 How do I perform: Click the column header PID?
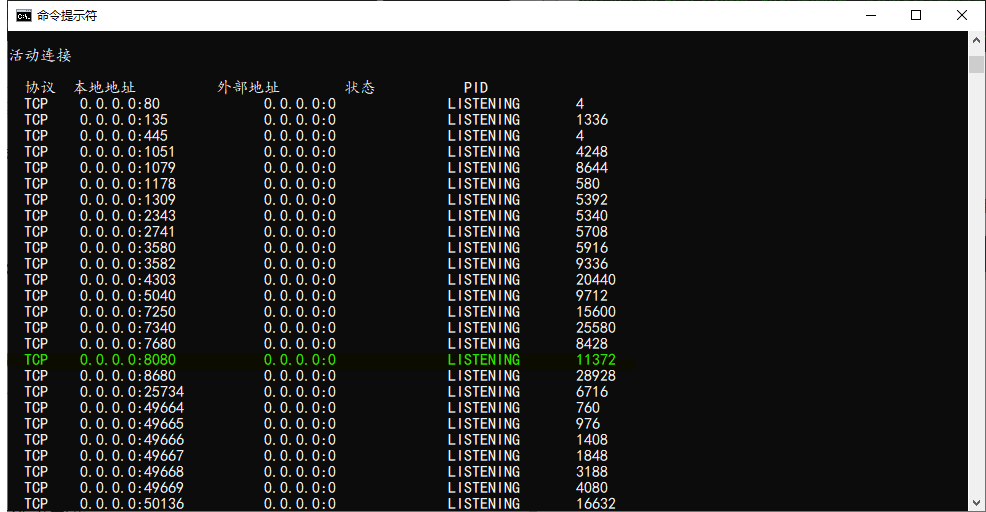[x=476, y=88]
